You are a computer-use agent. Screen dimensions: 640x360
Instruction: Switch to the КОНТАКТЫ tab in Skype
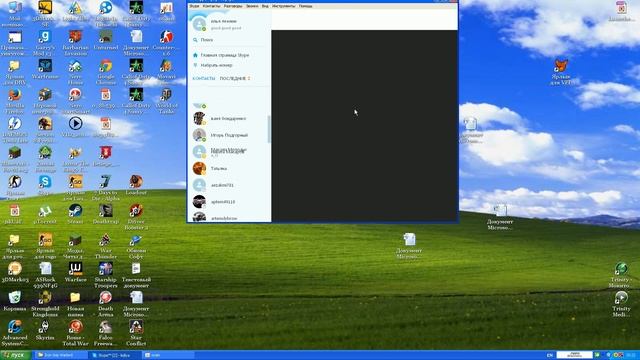pyautogui.click(x=204, y=78)
